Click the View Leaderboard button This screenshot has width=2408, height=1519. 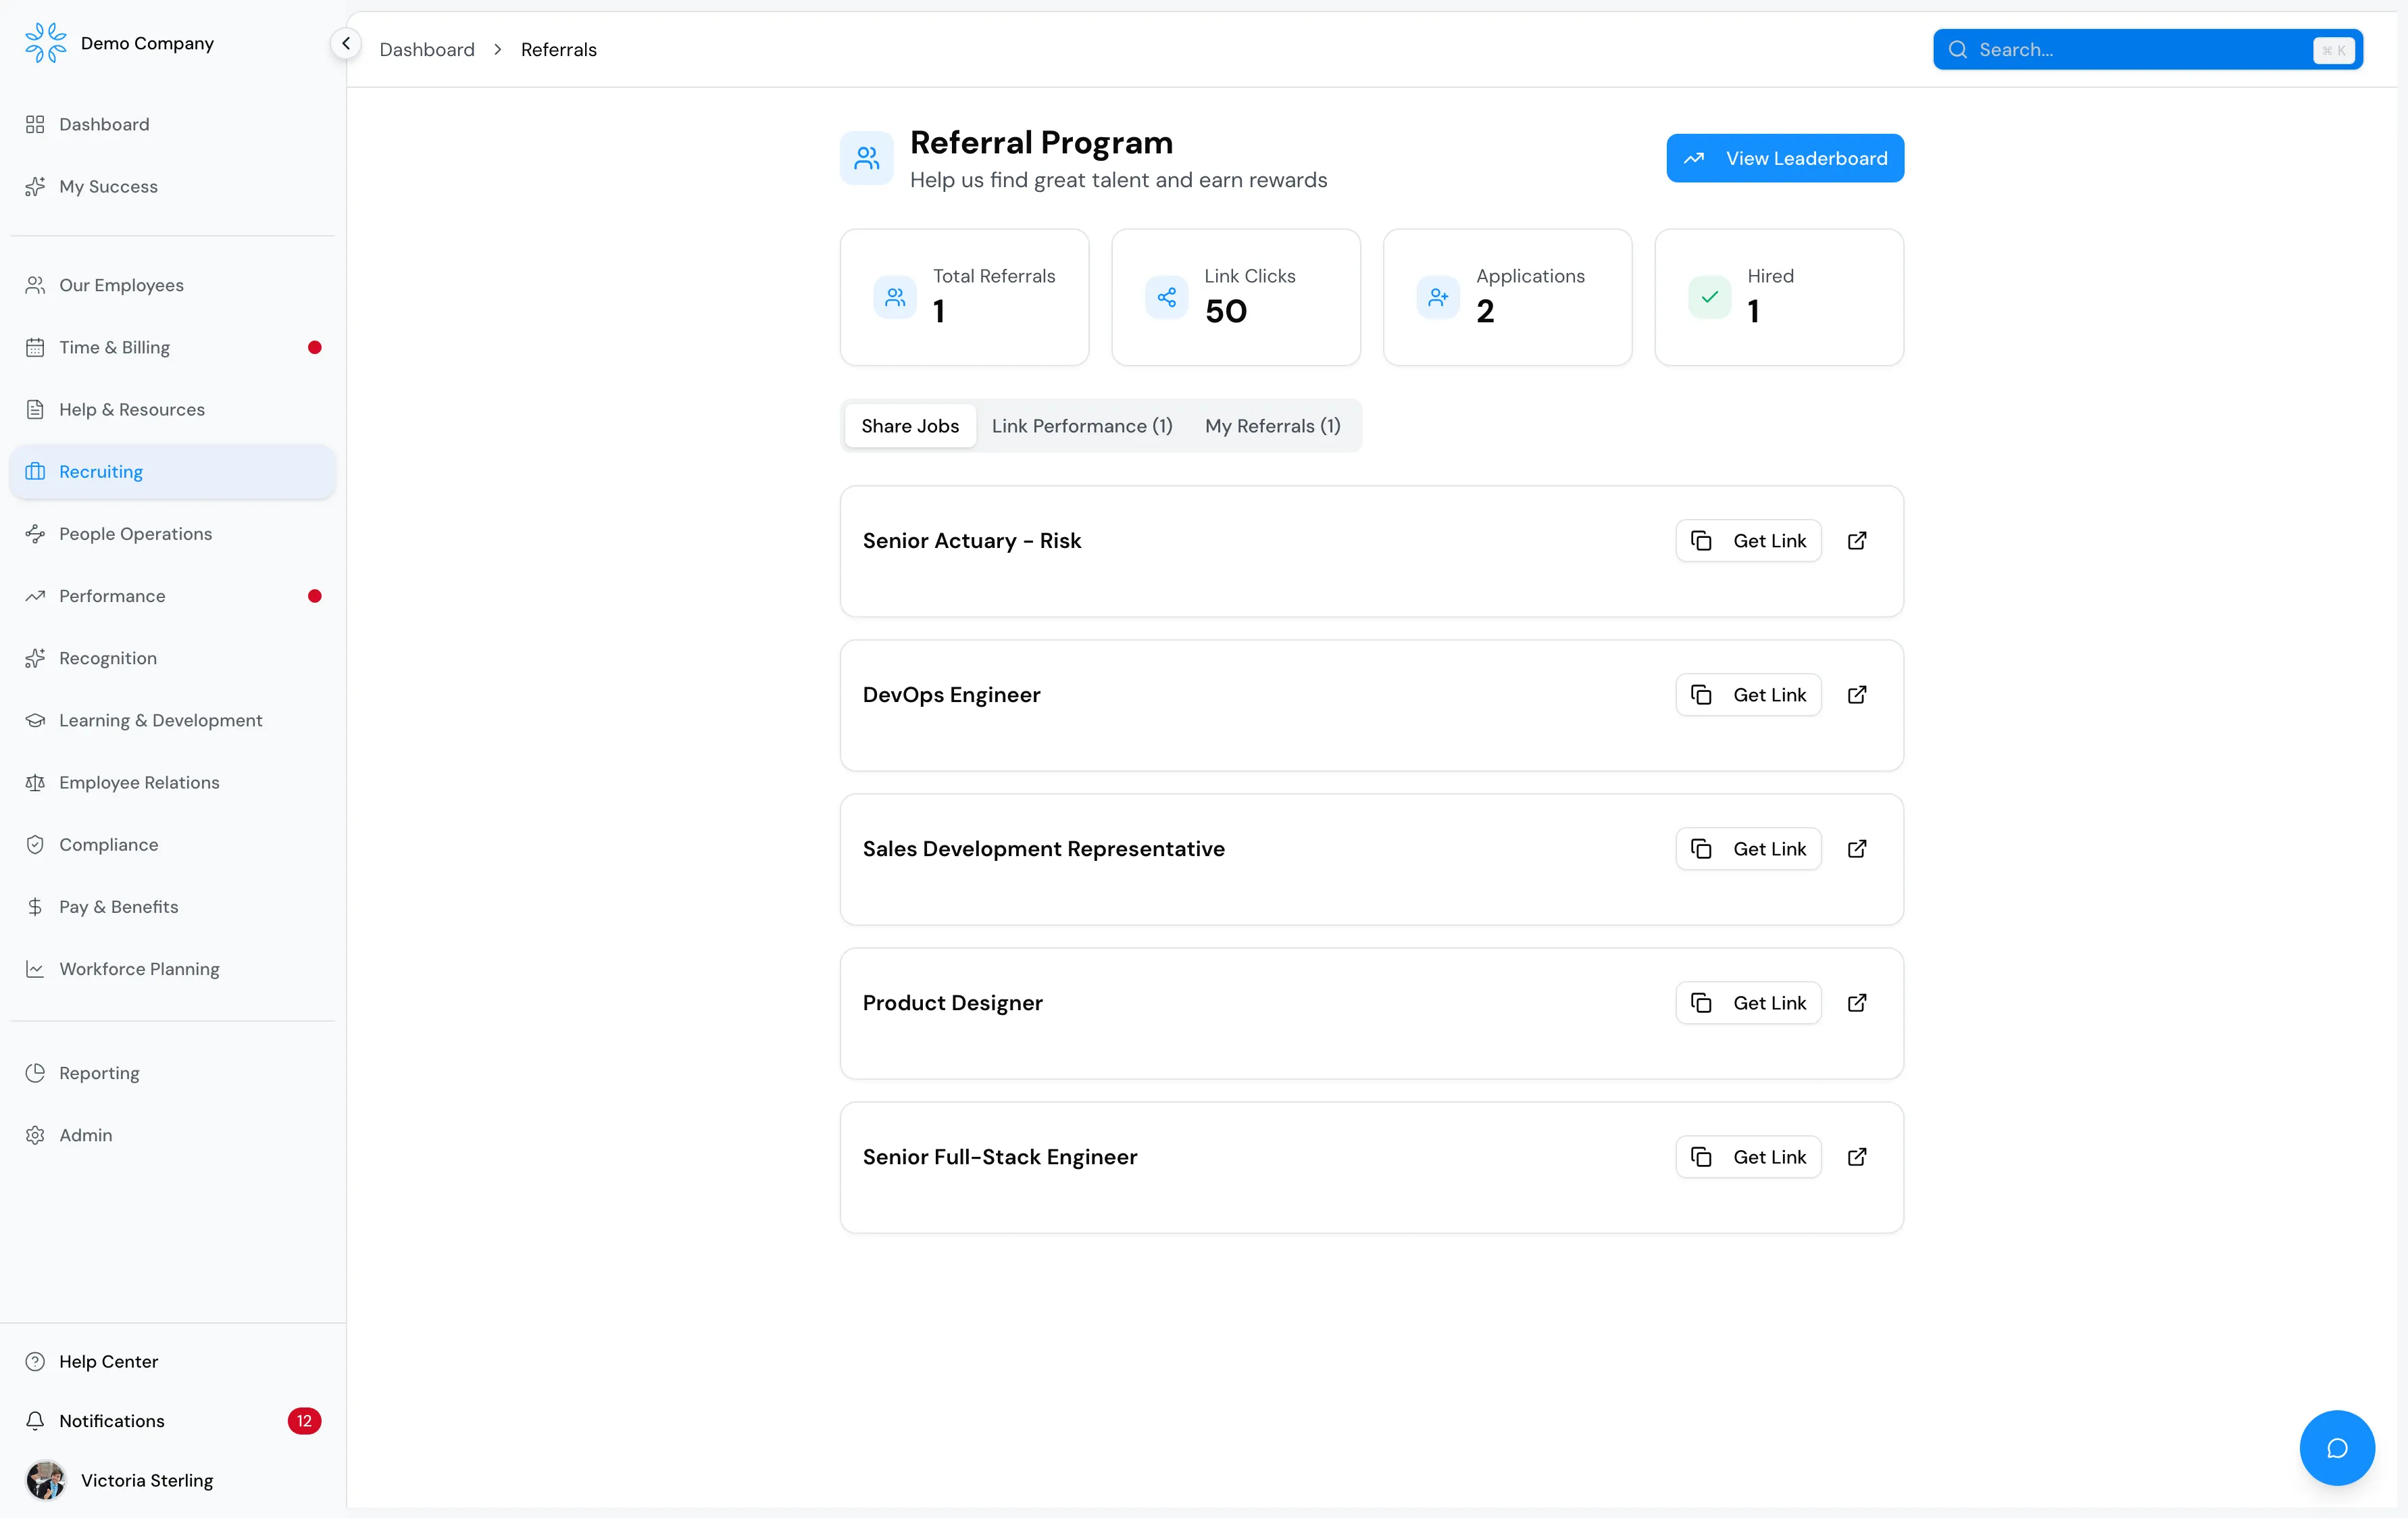1785,158
